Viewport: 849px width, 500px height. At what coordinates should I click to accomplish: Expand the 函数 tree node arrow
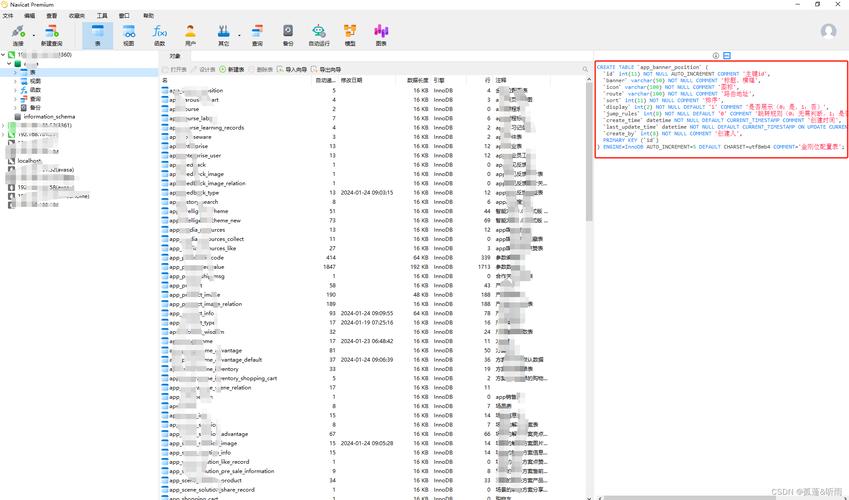(x=15, y=90)
